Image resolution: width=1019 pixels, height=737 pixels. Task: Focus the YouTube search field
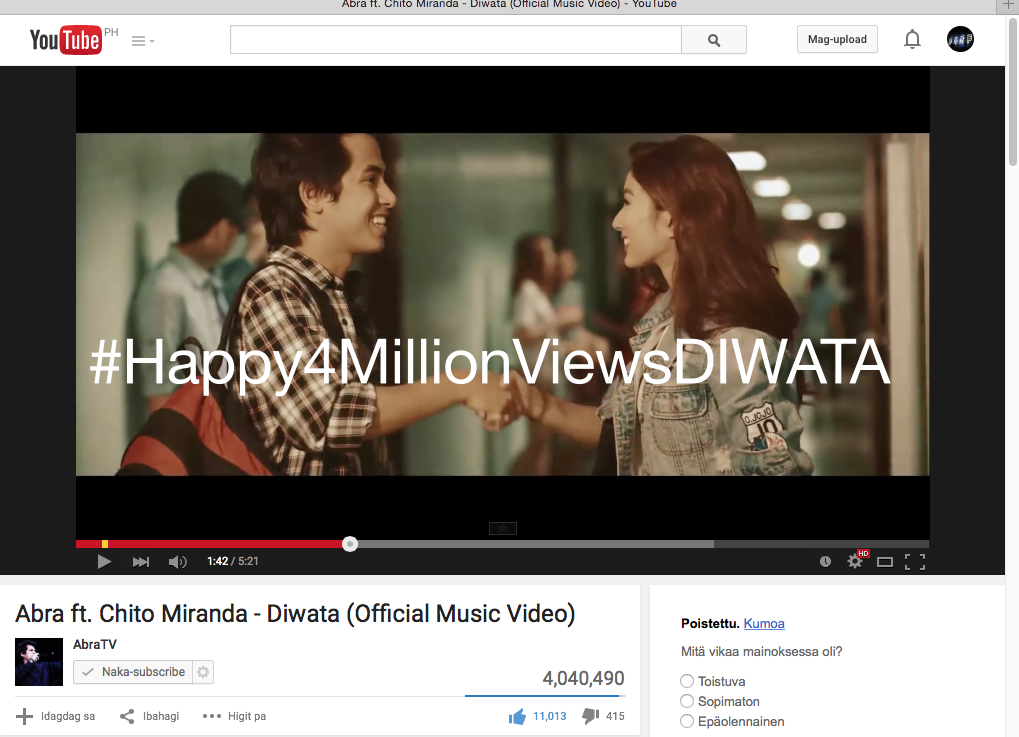click(x=456, y=40)
